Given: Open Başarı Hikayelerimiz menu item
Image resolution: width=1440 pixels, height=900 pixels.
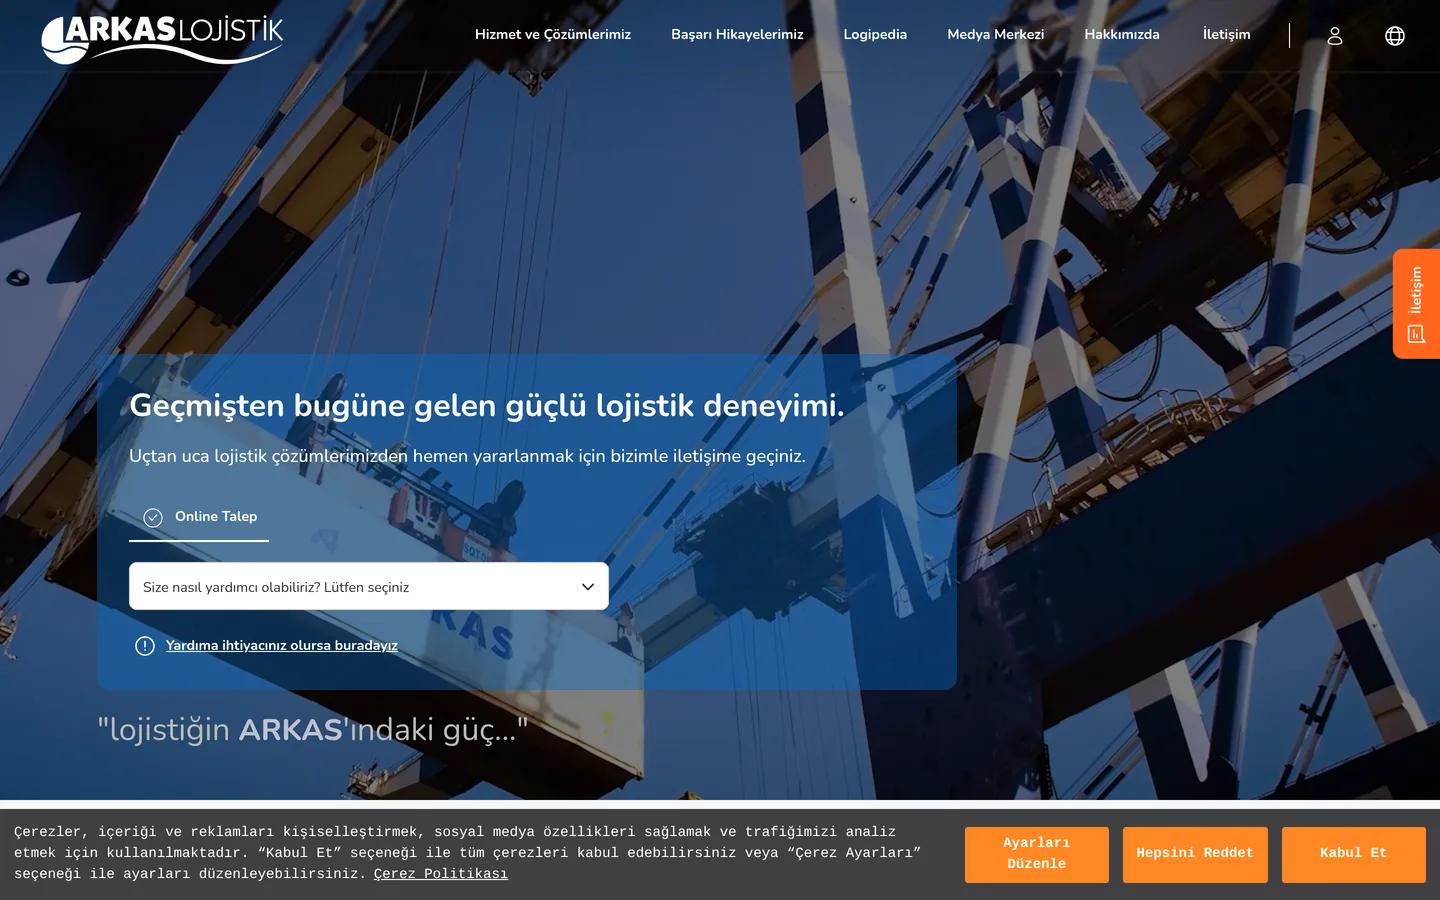Looking at the screenshot, I should (737, 34).
